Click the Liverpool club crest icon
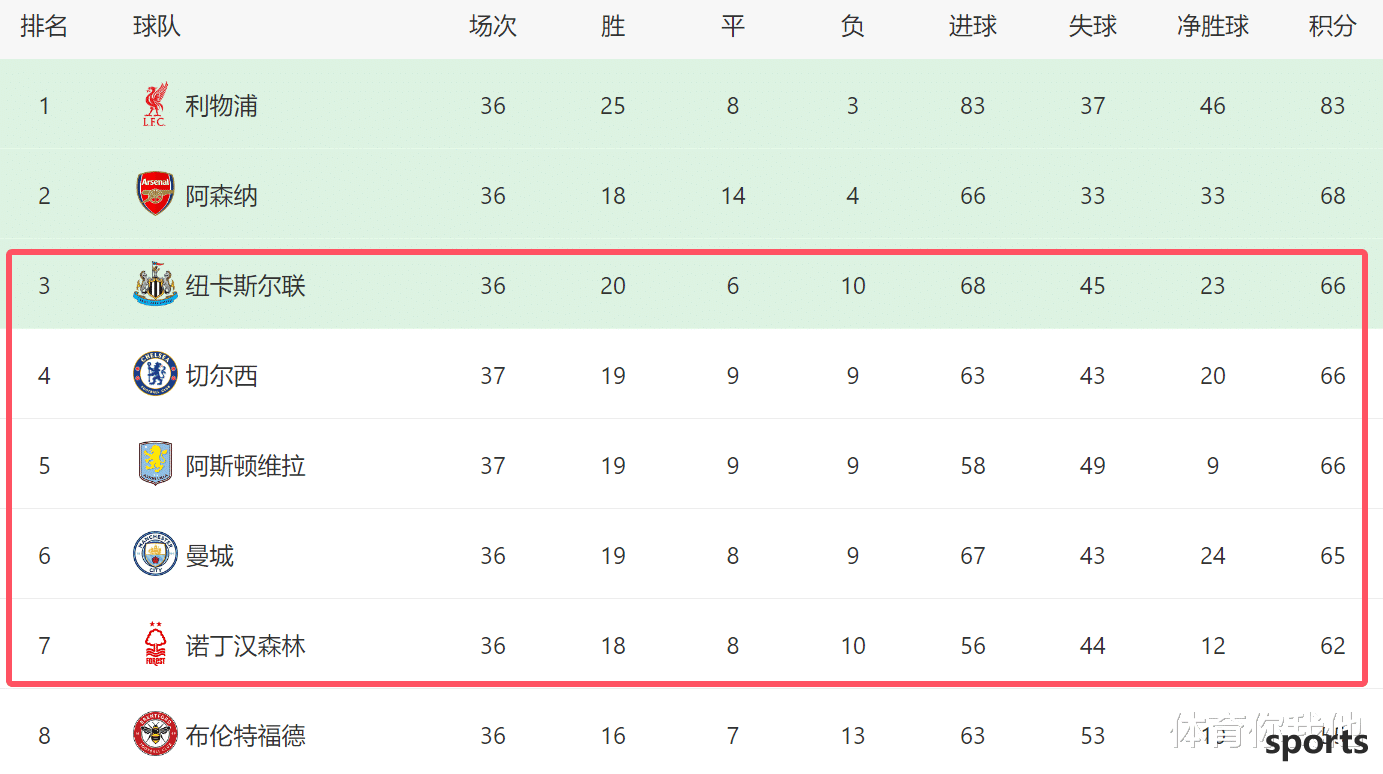 coord(154,105)
